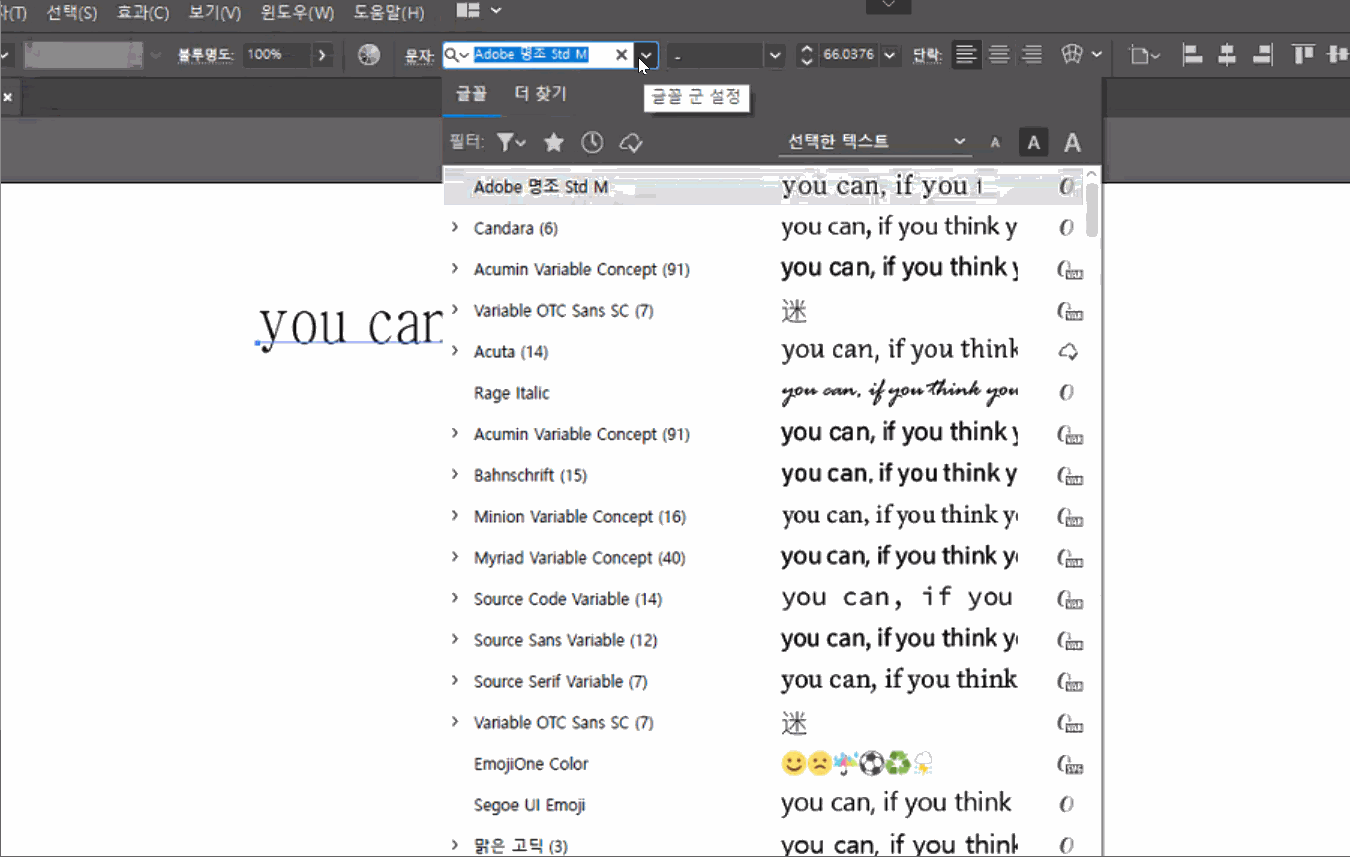Screen dimensions: 1350x857
Task: Expand the Candara font family
Action: click(455, 228)
